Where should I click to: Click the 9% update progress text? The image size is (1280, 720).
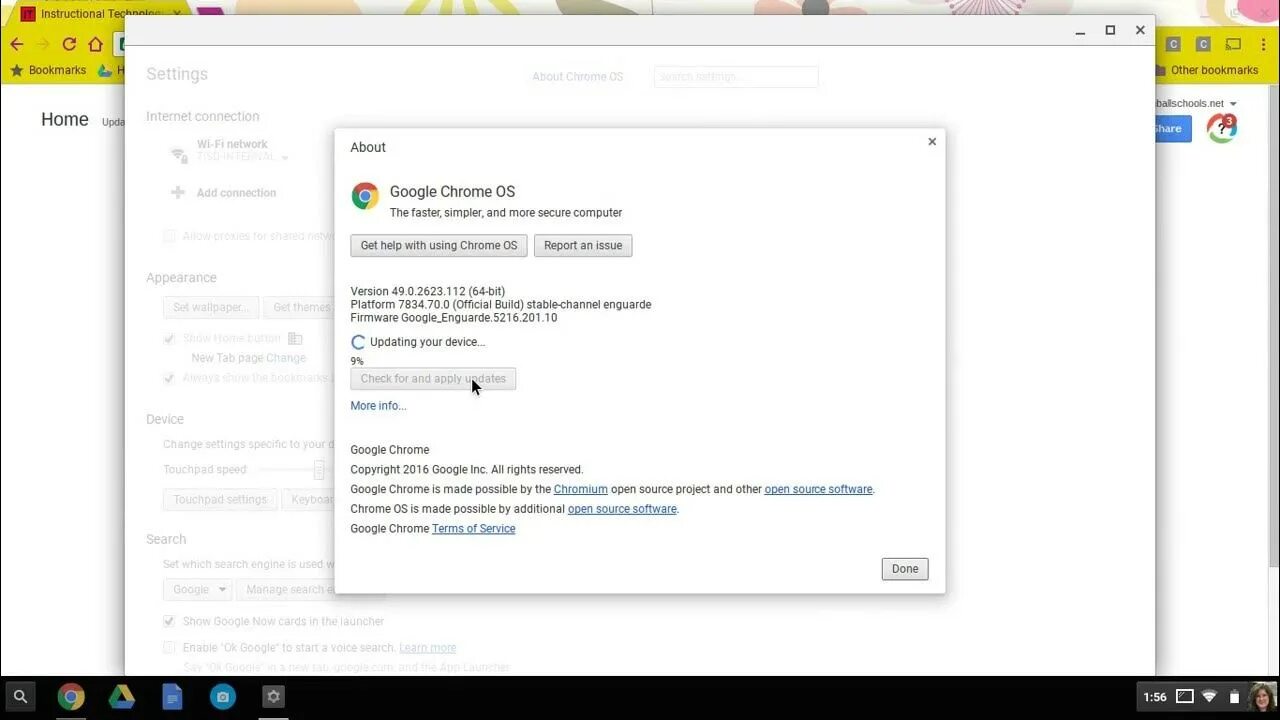pos(357,361)
